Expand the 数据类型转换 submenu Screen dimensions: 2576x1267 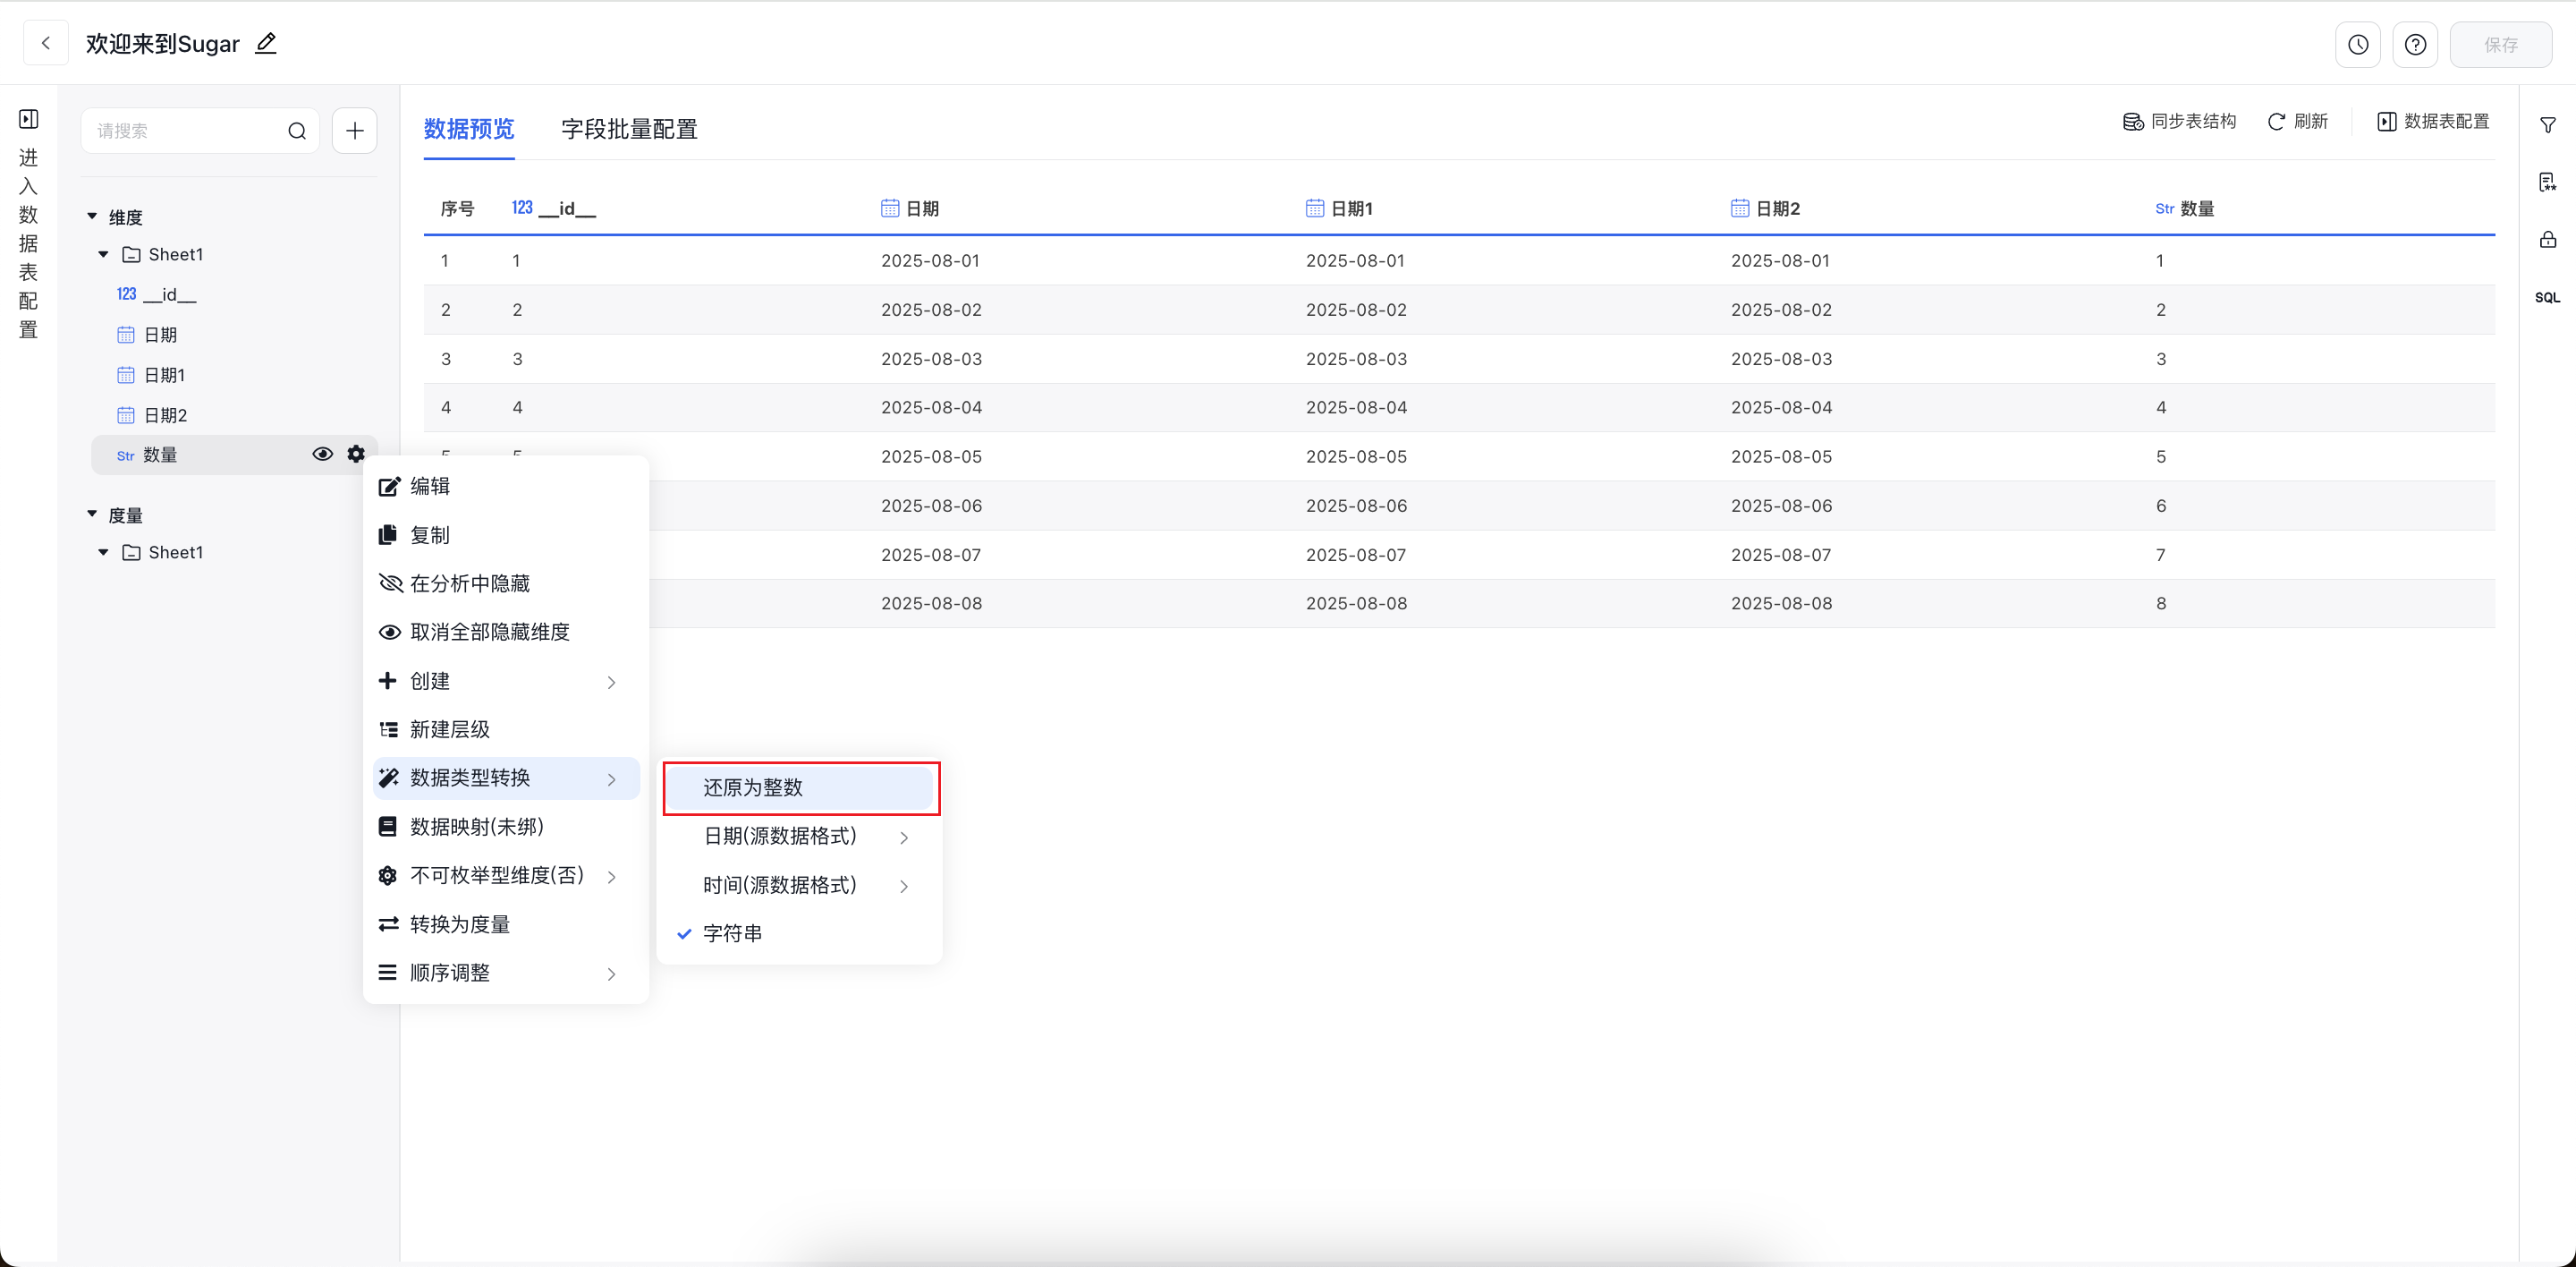(506, 778)
